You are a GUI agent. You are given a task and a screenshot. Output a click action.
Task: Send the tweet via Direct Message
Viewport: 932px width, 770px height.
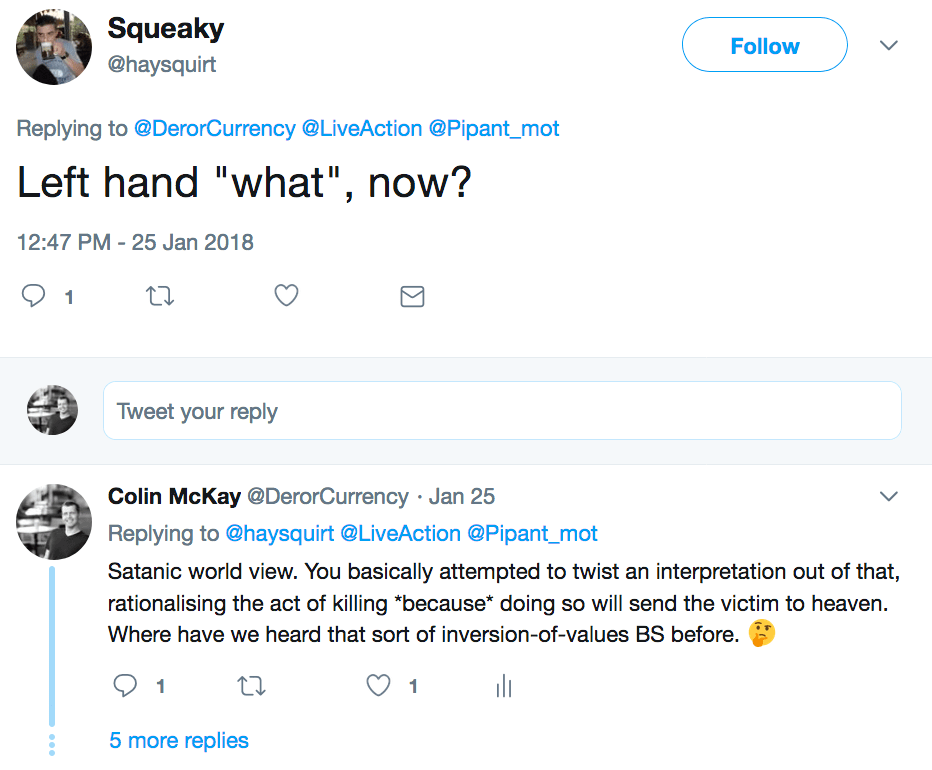412,295
